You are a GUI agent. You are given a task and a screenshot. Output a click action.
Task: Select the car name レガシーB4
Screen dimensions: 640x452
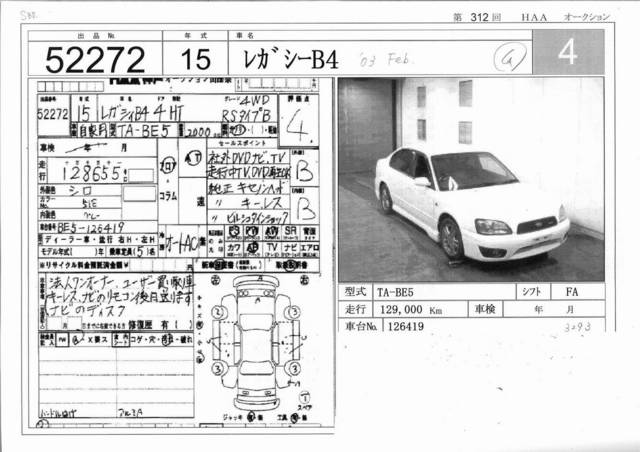291,60
